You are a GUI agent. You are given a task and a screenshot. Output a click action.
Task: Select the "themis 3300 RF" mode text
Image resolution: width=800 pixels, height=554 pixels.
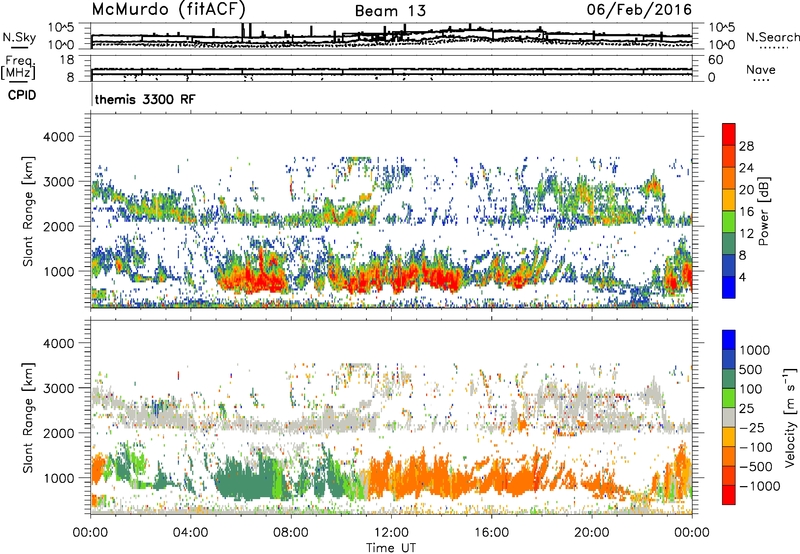coord(145,99)
